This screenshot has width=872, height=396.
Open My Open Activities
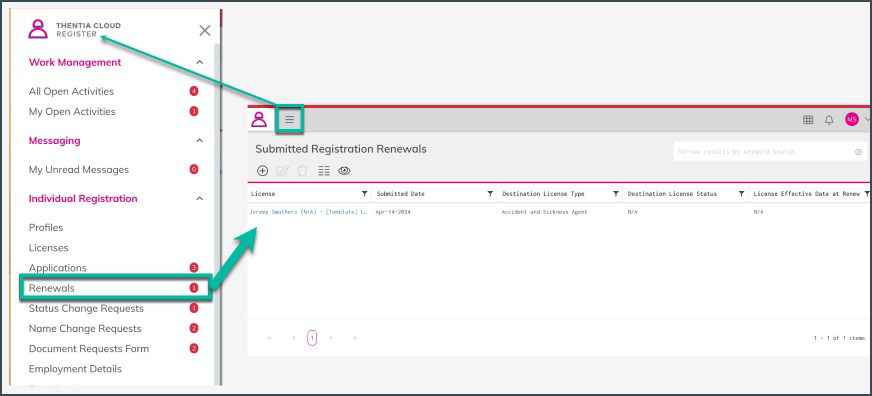[x=72, y=111]
